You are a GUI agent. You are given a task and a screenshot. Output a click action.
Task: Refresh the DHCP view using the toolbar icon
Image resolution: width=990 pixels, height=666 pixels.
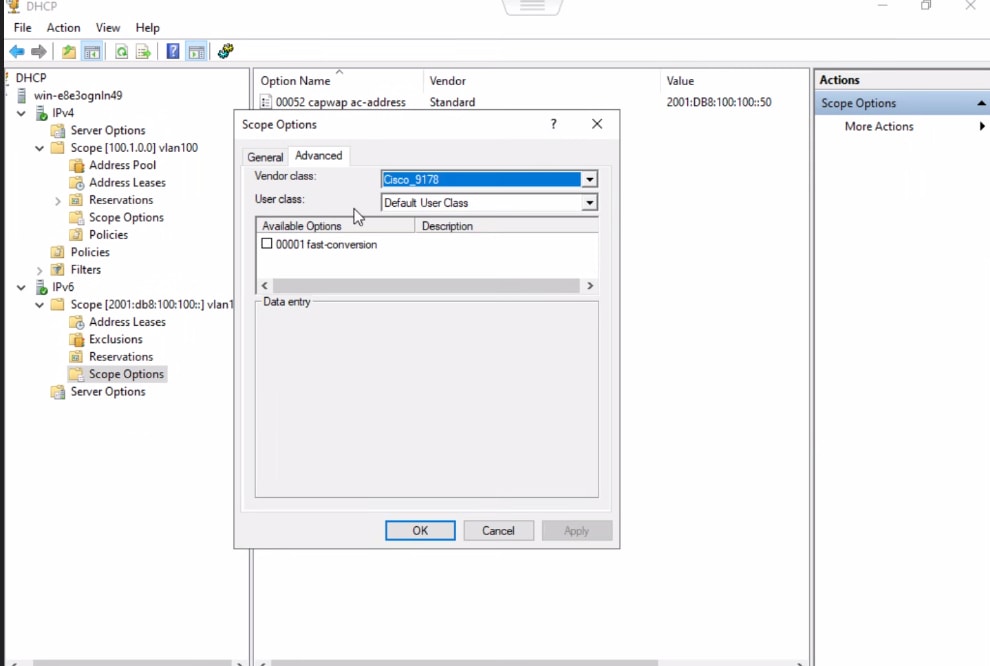[x=122, y=51]
